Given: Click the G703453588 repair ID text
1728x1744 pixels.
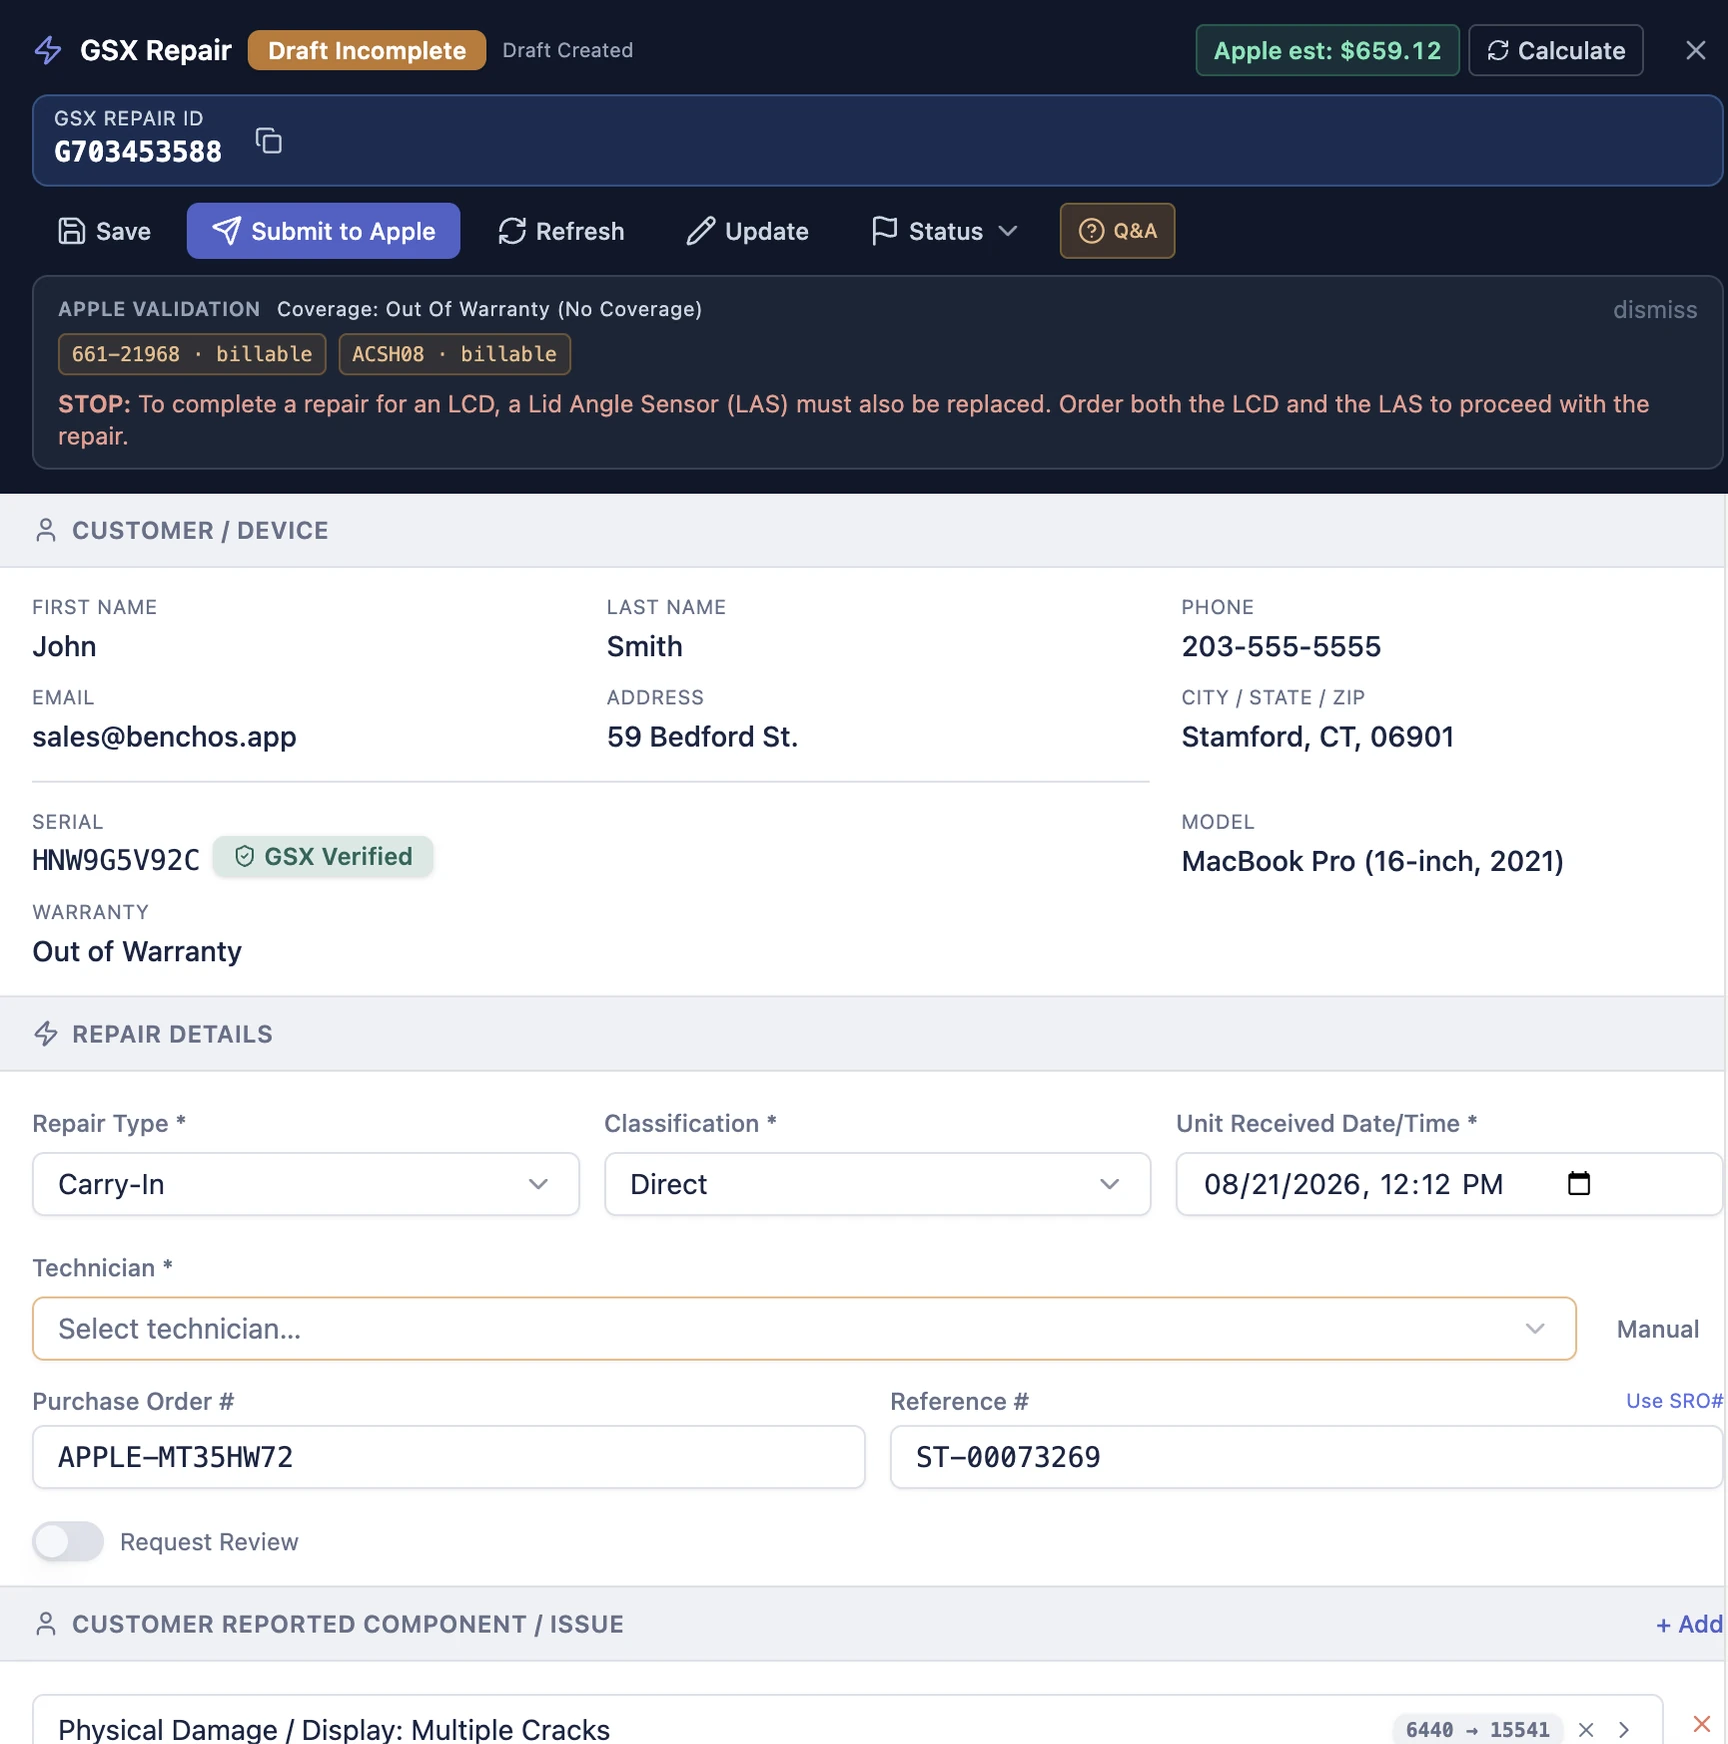Looking at the screenshot, I should (138, 152).
